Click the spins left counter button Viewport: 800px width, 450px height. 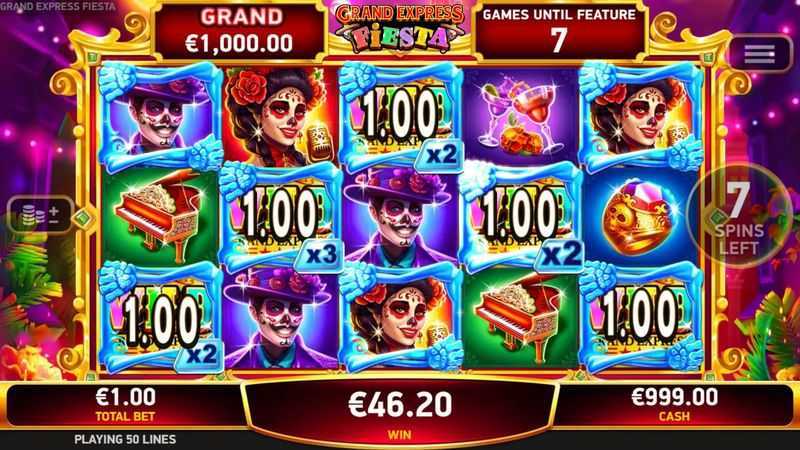point(739,216)
